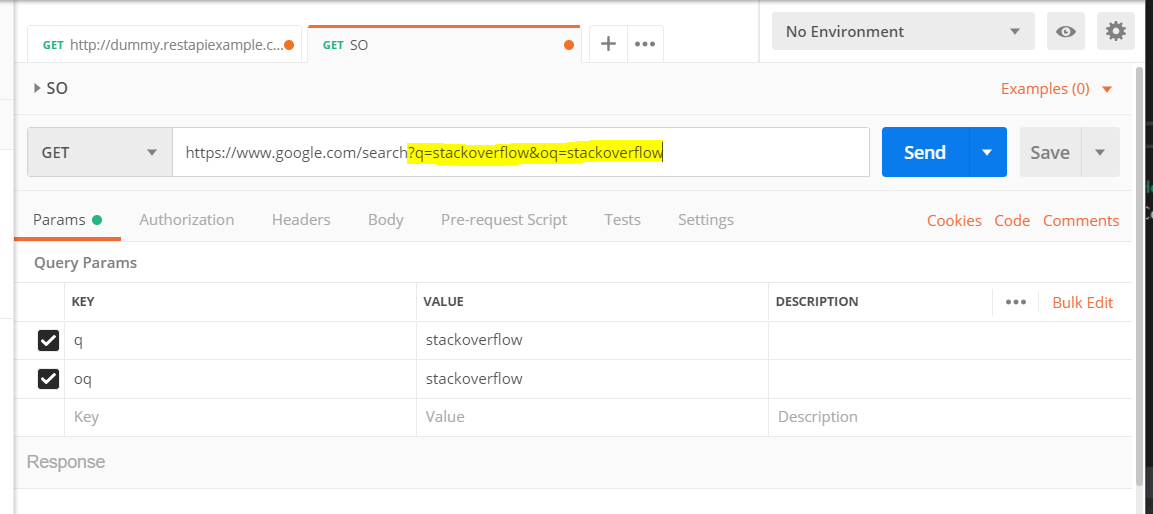Uncheck the oq query param checkbox
This screenshot has height=514, width=1153.
tap(48, 379)
